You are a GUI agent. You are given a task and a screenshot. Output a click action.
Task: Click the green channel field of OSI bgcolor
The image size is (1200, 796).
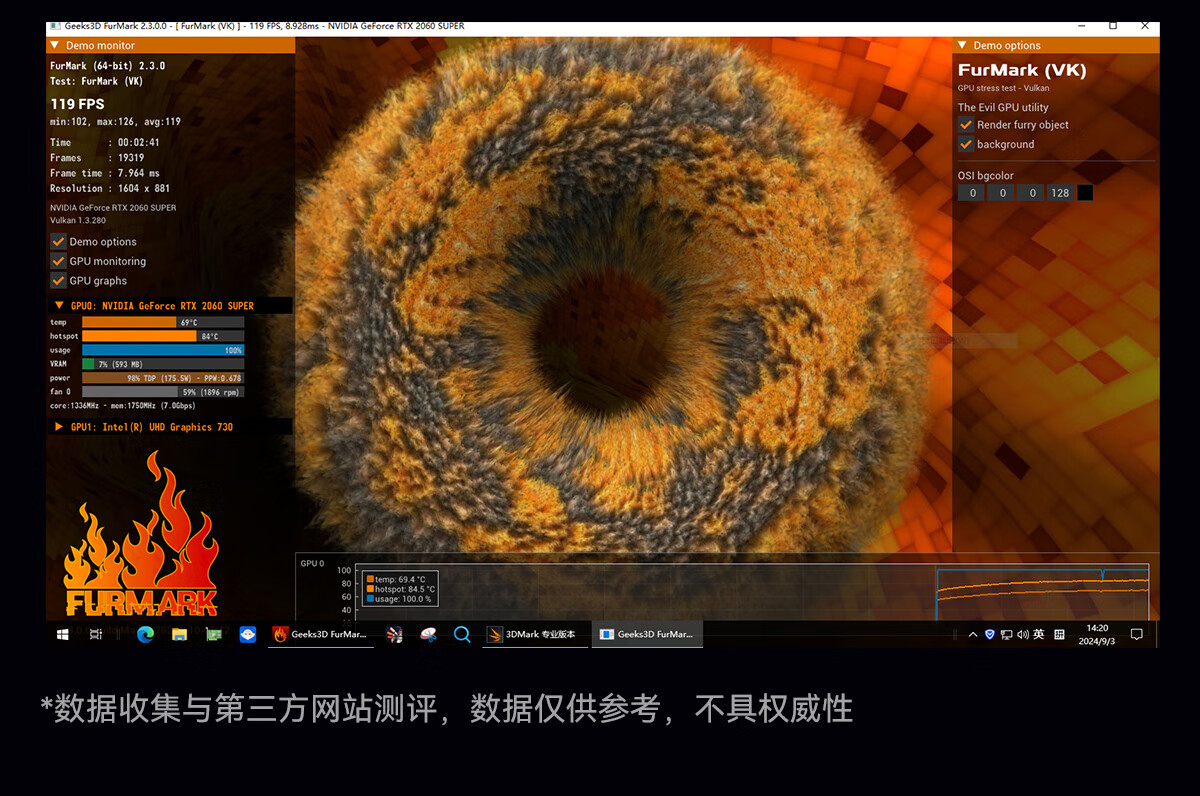[1000, 193]
